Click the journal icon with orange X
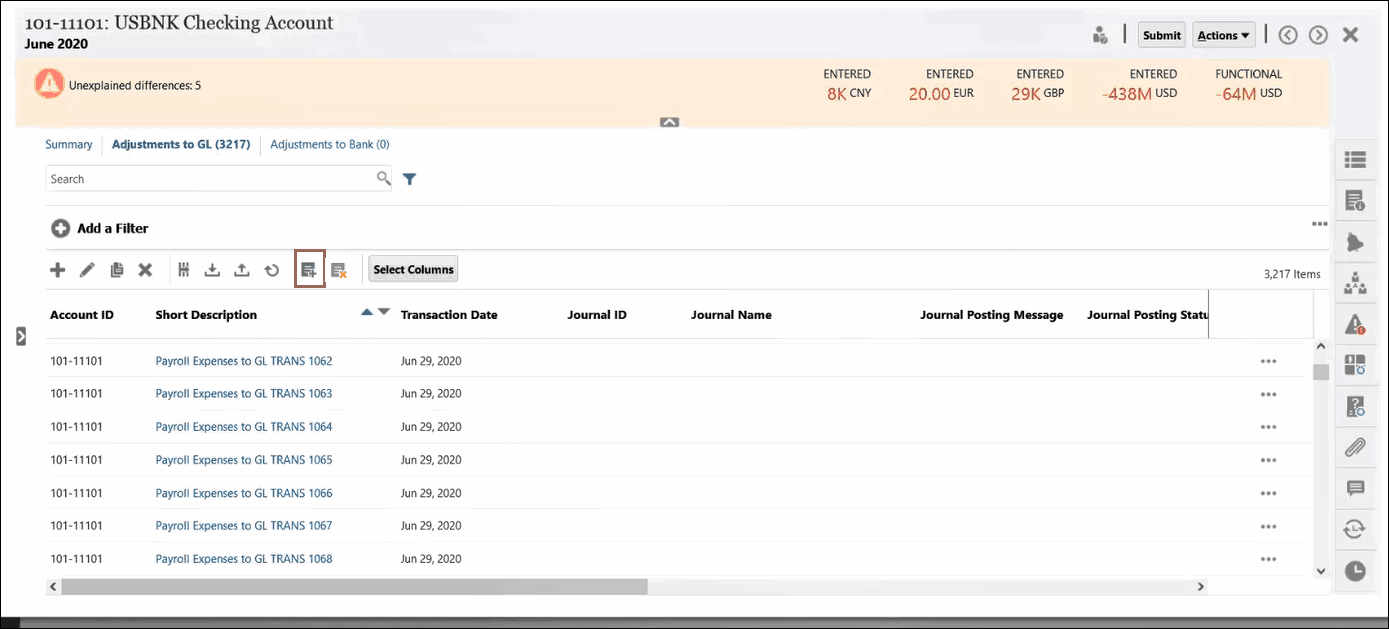This screenshot has width=1389, height=629. tap(339, 270)
